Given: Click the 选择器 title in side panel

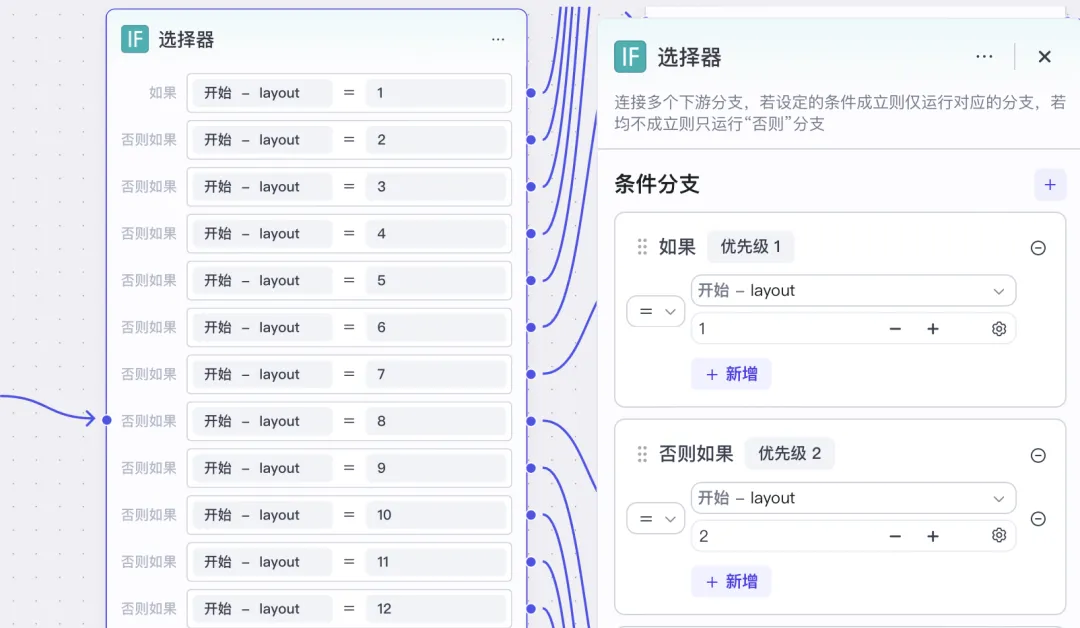Looking at the screenshot, I should pyautogui.click(x=689, y=57).
